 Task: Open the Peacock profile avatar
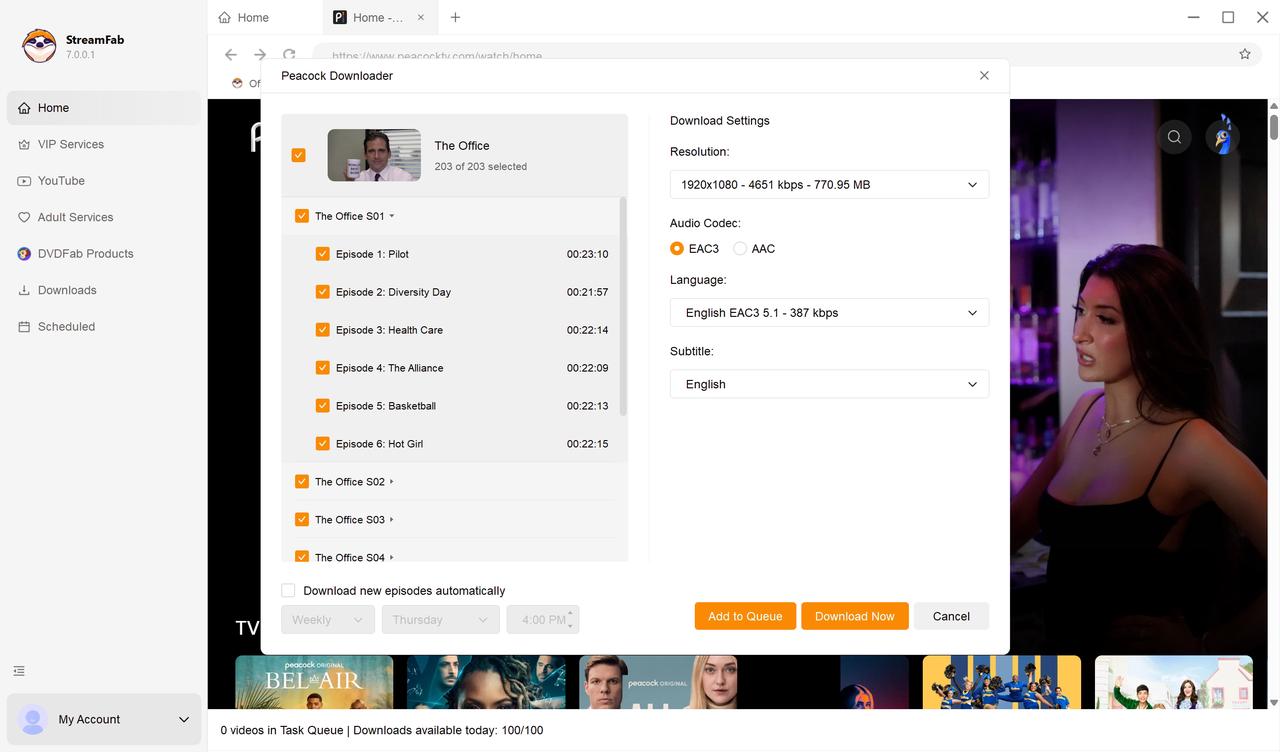[1222, 137]
